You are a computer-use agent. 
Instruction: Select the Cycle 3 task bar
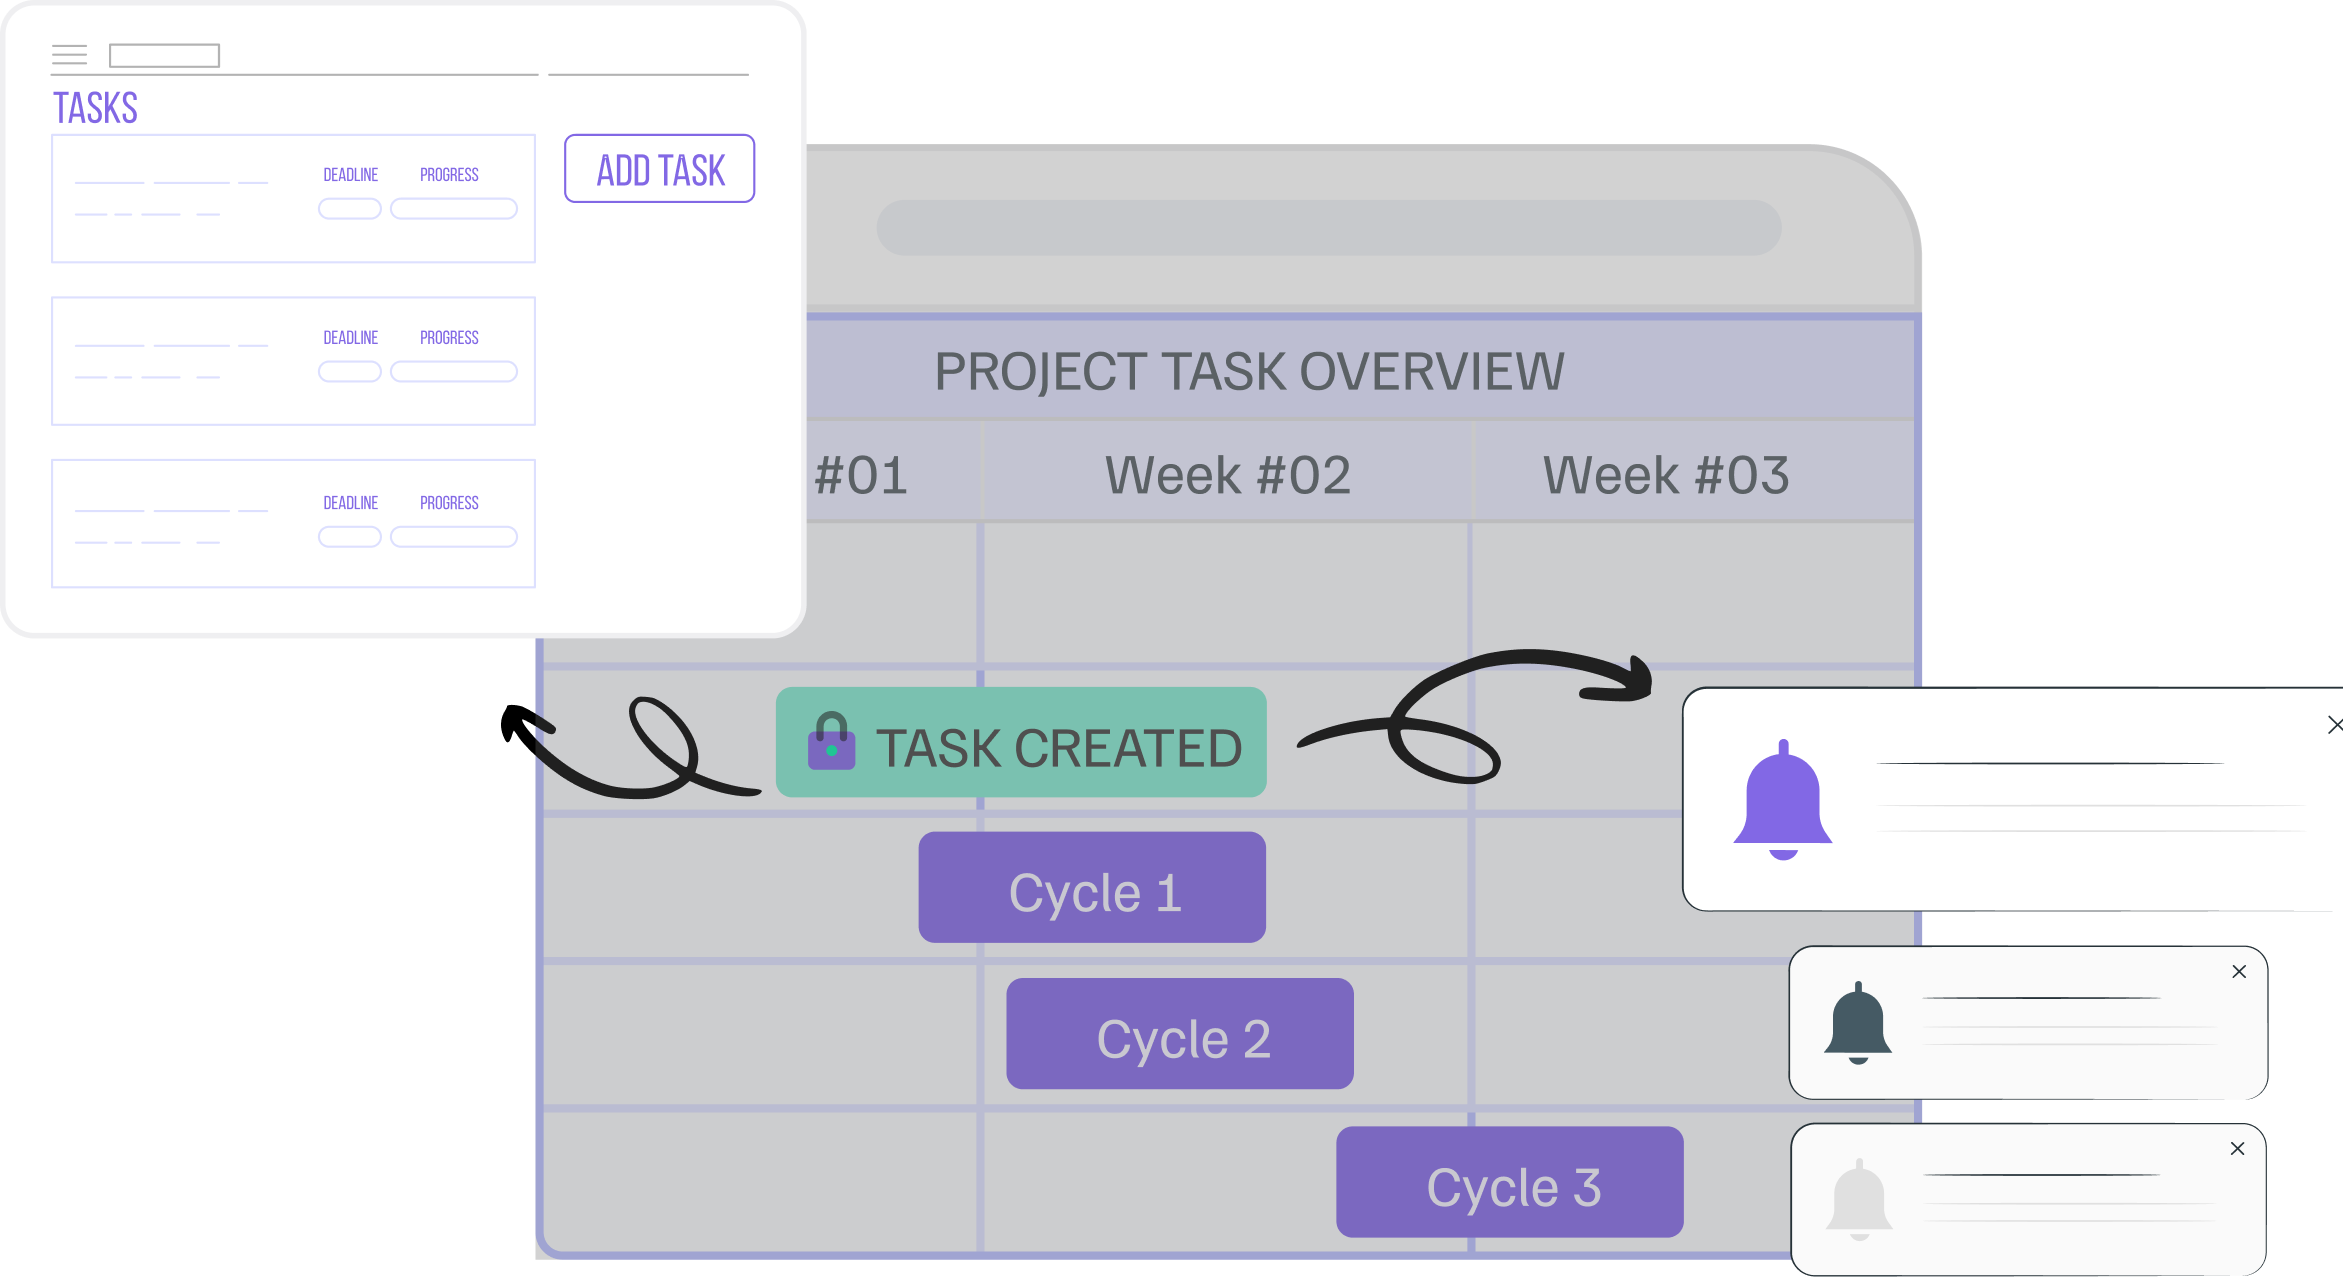coord(1509,1182)
